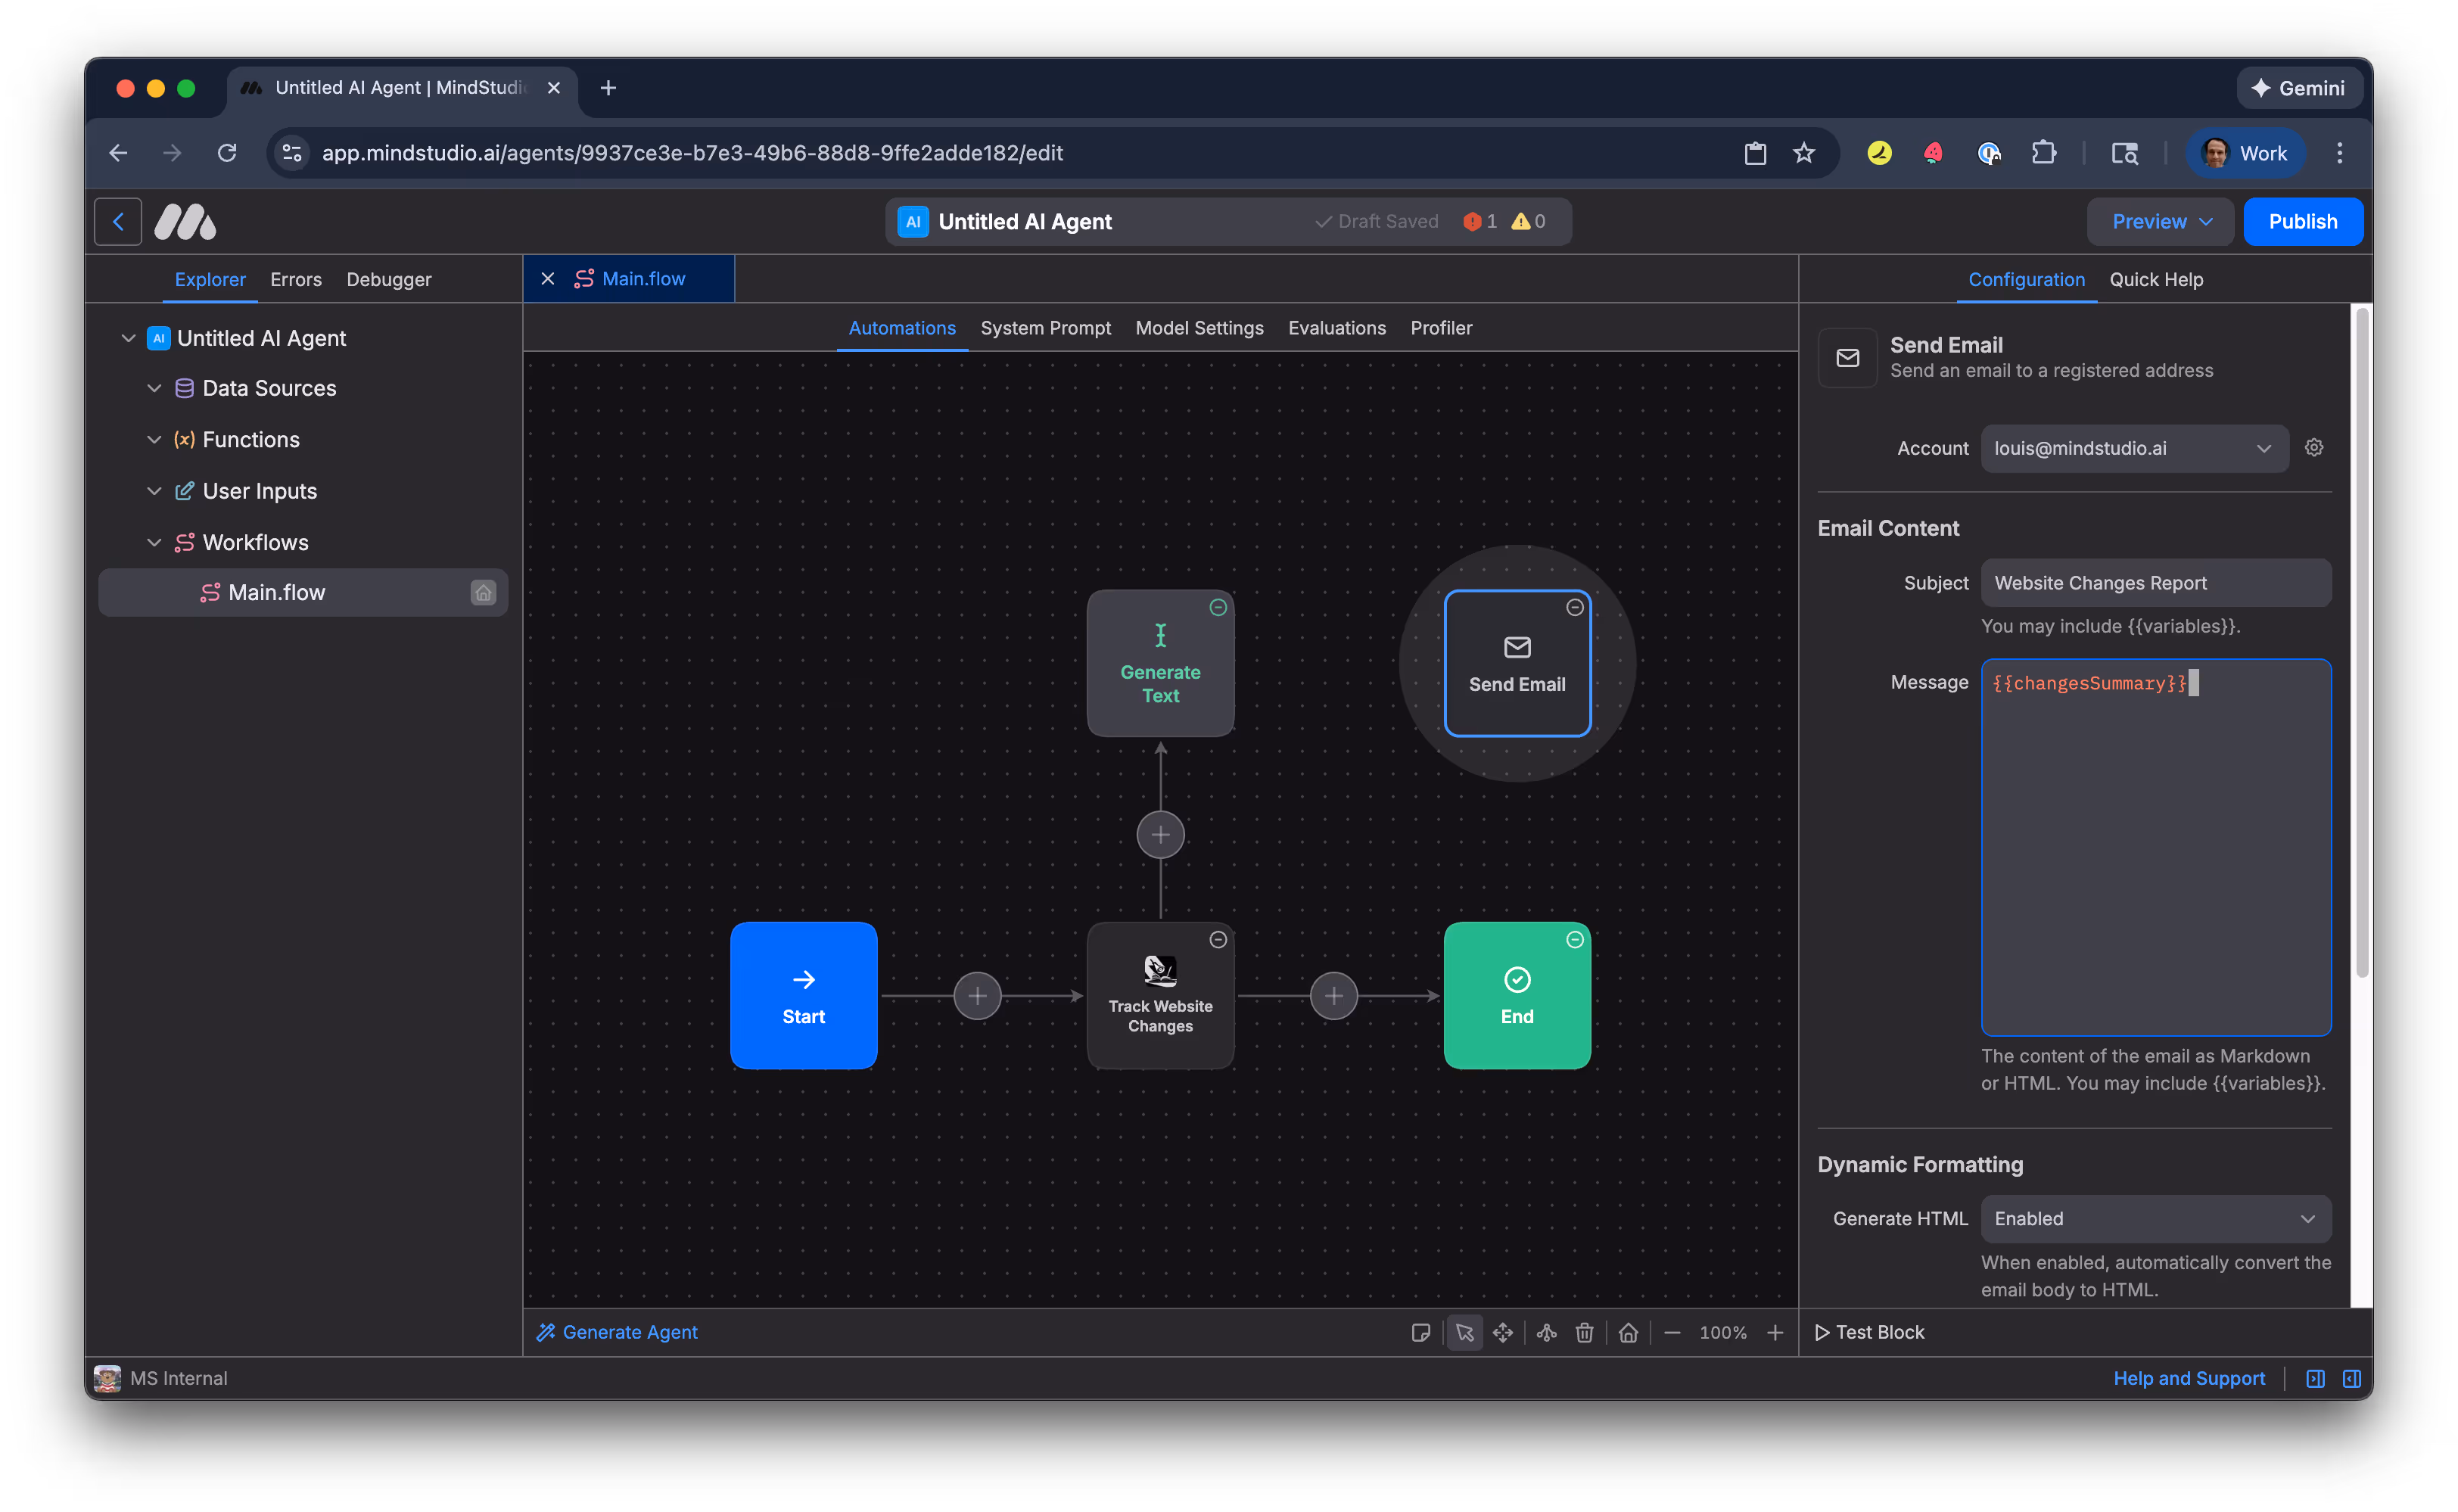This screenshot has height=1512, width=2458.
Task: Open the Generate HTML dropdown set to Enabled
Action: pyautogui.click(x=2155, y=1218)
